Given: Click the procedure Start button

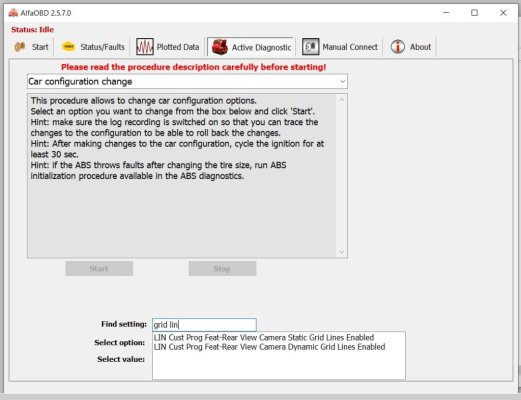Looking at the screenshot, I should [x=99, y=269].
